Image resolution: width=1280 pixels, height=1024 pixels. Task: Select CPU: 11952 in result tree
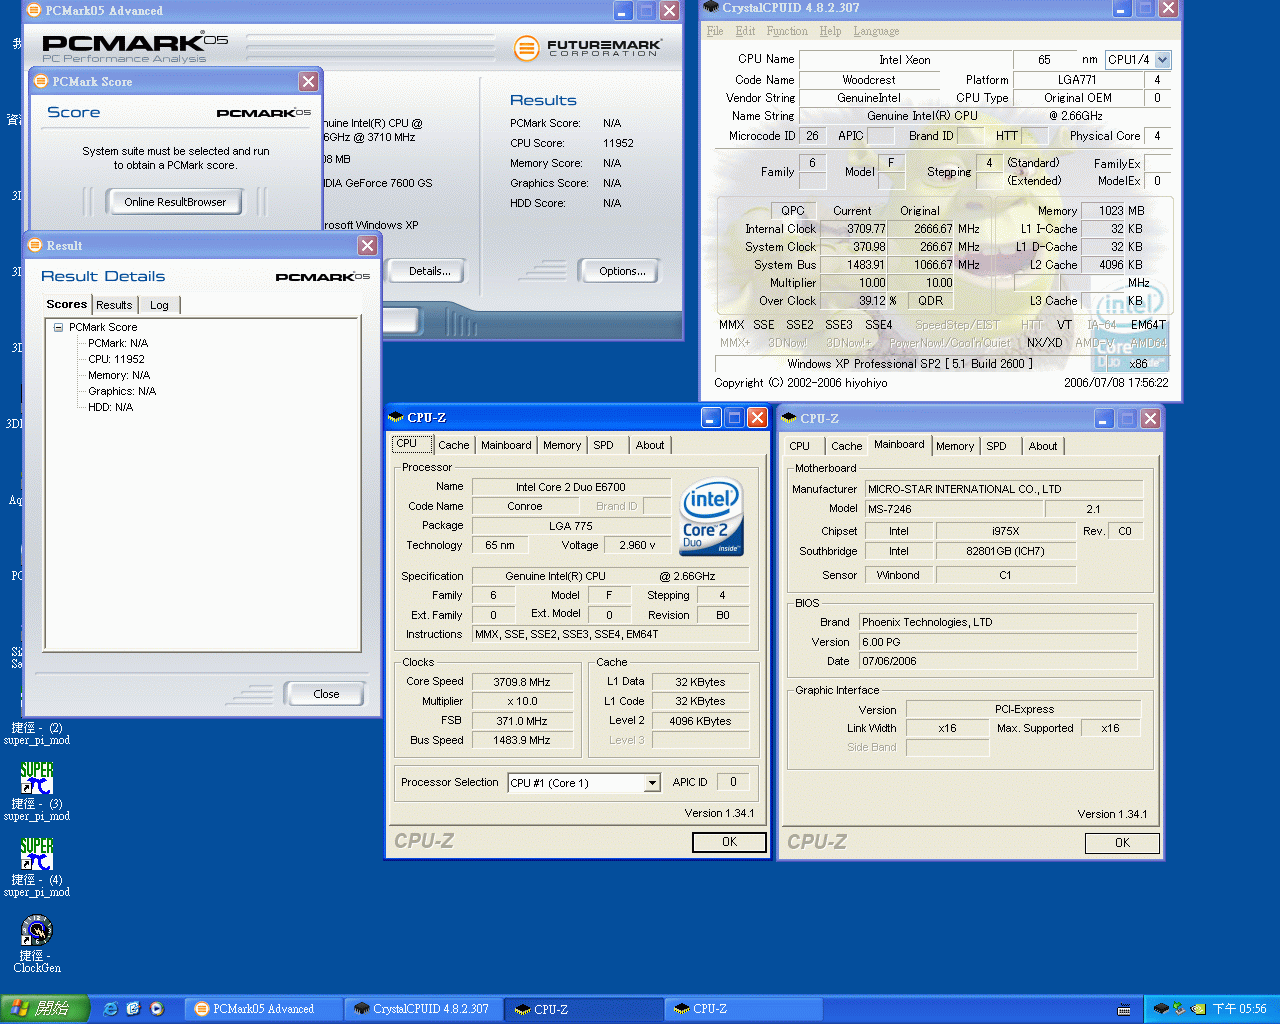click(116, 359)
